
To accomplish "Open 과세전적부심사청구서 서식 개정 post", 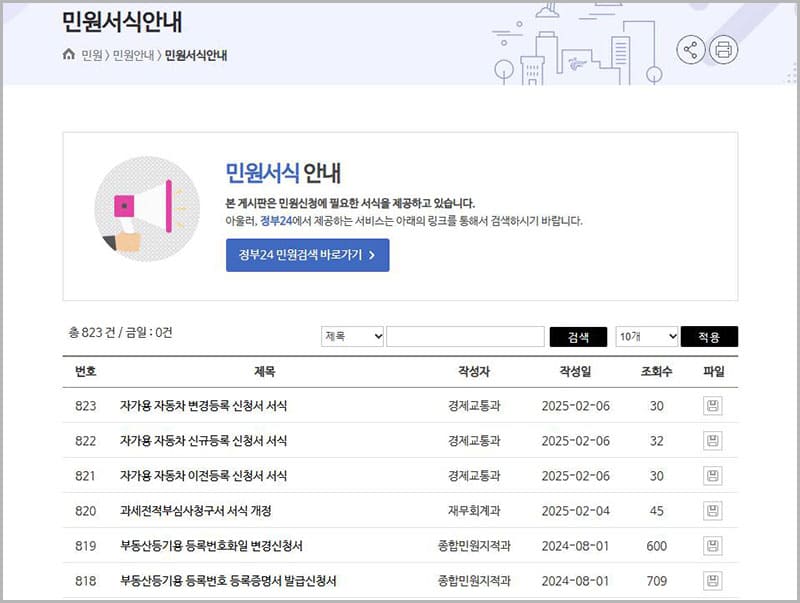I will point(195,511).
